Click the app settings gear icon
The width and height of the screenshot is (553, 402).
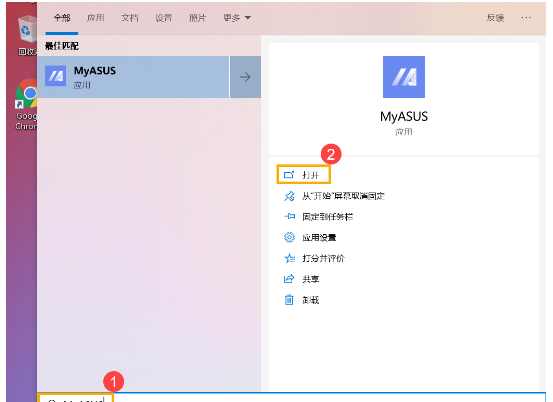coord(289,237)
